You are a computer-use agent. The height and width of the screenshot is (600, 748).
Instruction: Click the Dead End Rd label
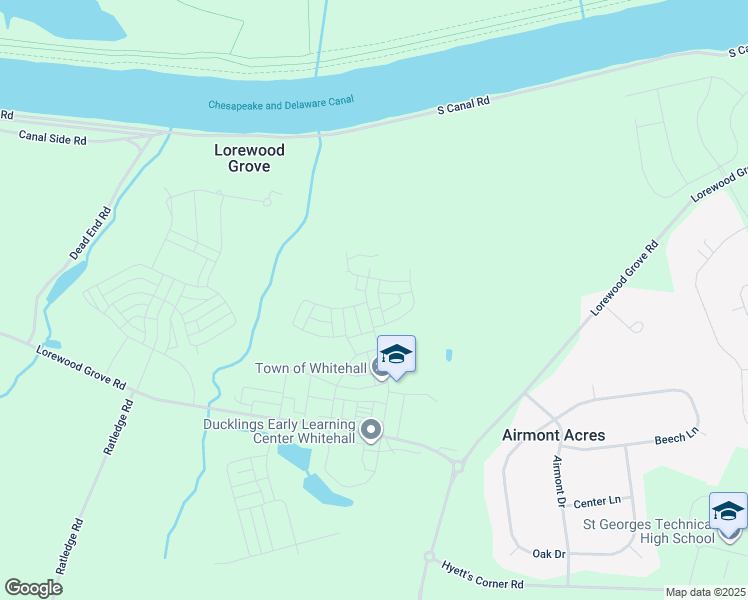click(90, 233)
